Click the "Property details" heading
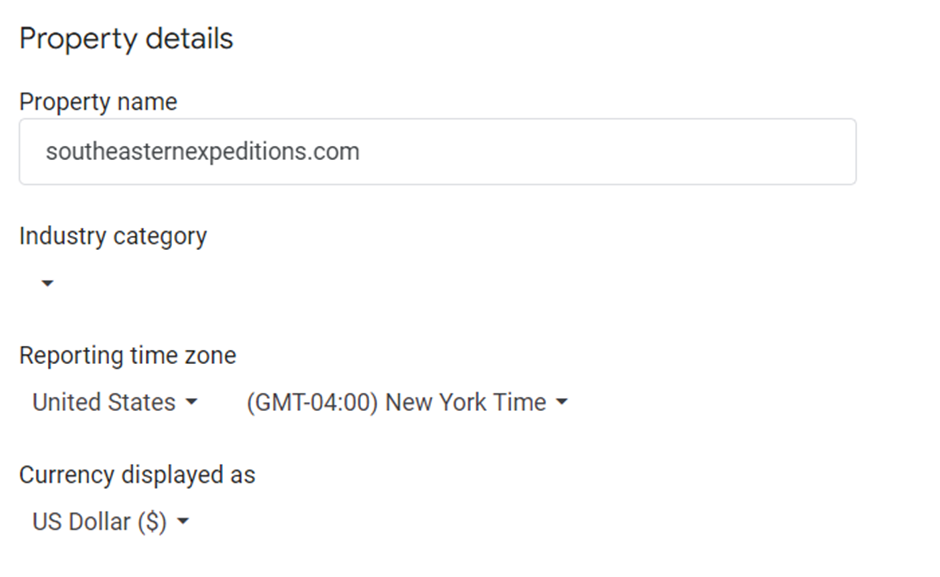The width and height of the screenshot is (940, 577). click(x=126, y=39)
